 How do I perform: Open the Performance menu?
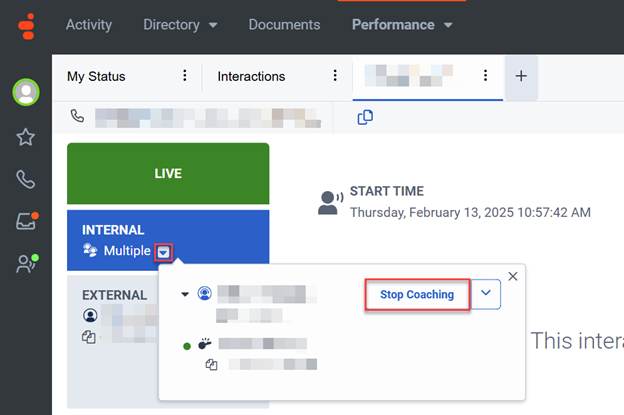pos(402,25)
